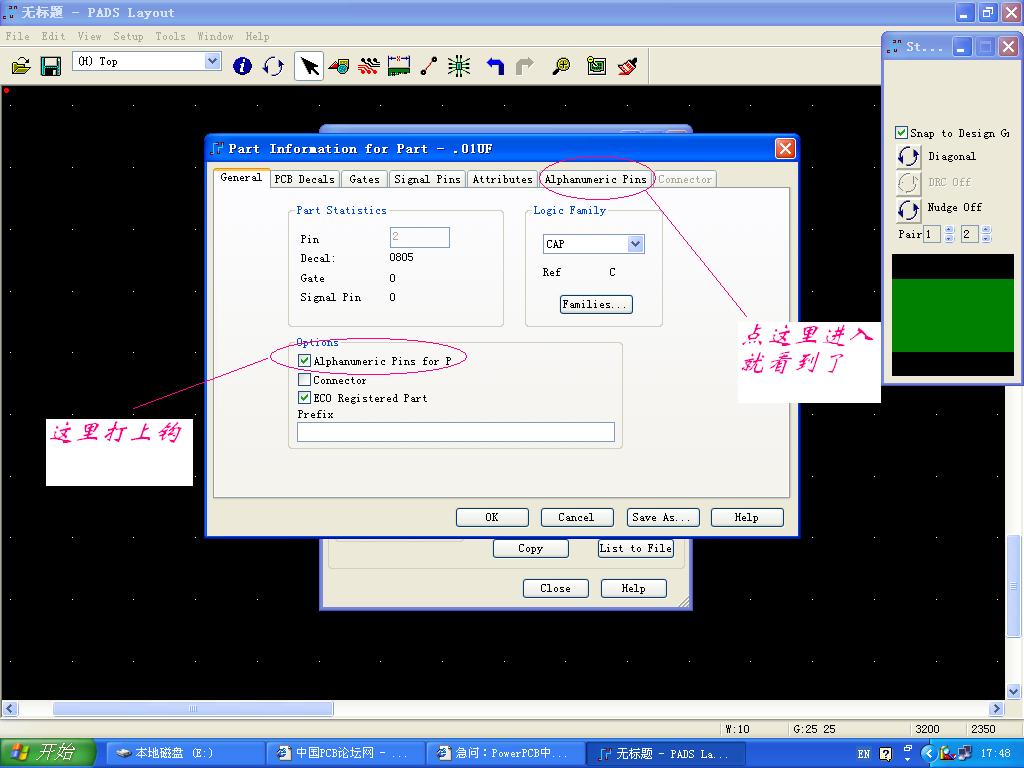Open the layer (H) Top dropdown
Screen dimensions: 1024x768
point(212,61)
